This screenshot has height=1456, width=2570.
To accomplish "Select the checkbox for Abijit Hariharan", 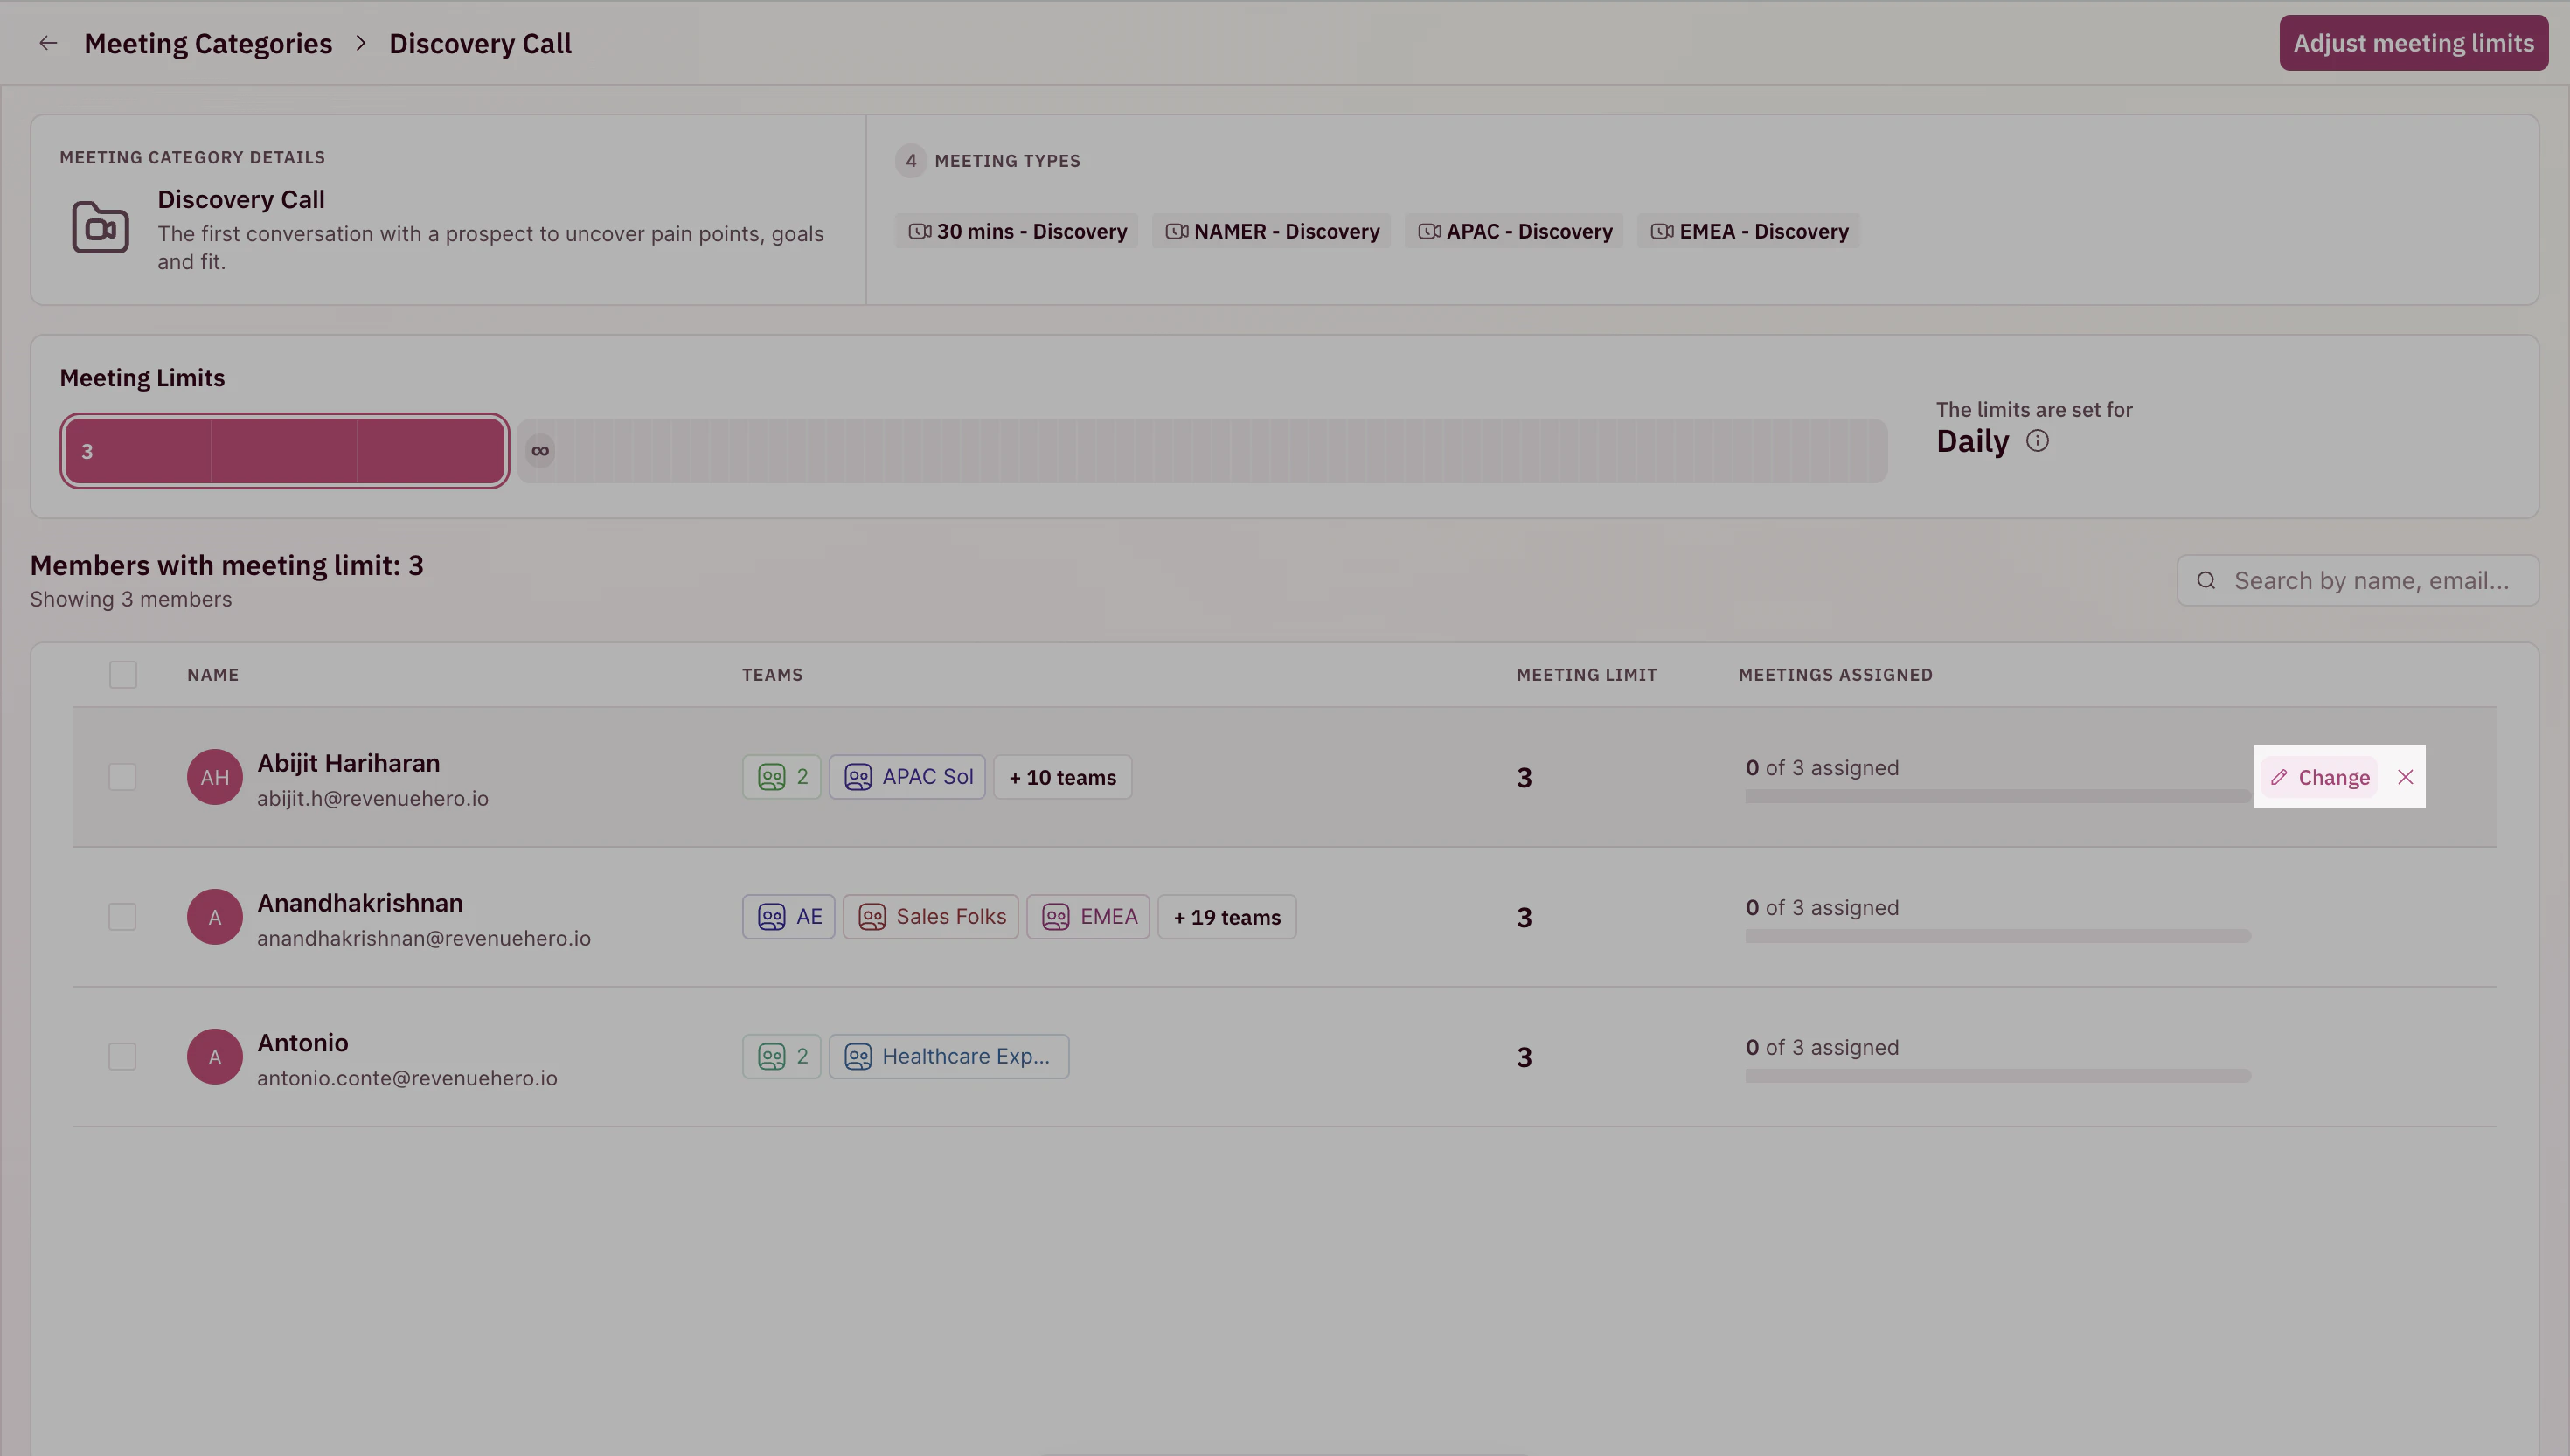I will click(x=122, y=776).
